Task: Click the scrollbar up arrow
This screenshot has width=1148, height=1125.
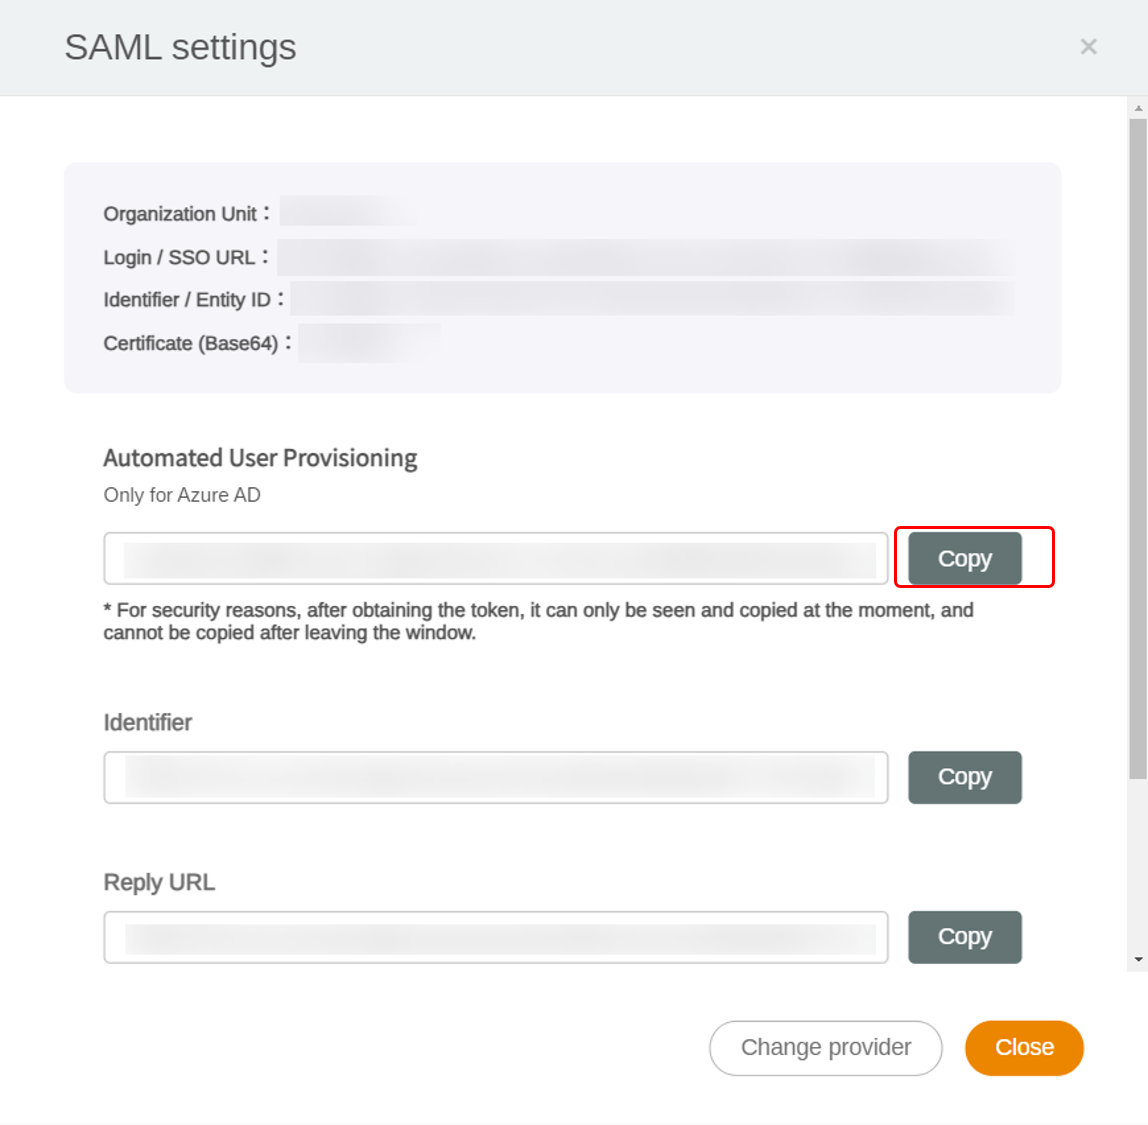Action: 1138,107
